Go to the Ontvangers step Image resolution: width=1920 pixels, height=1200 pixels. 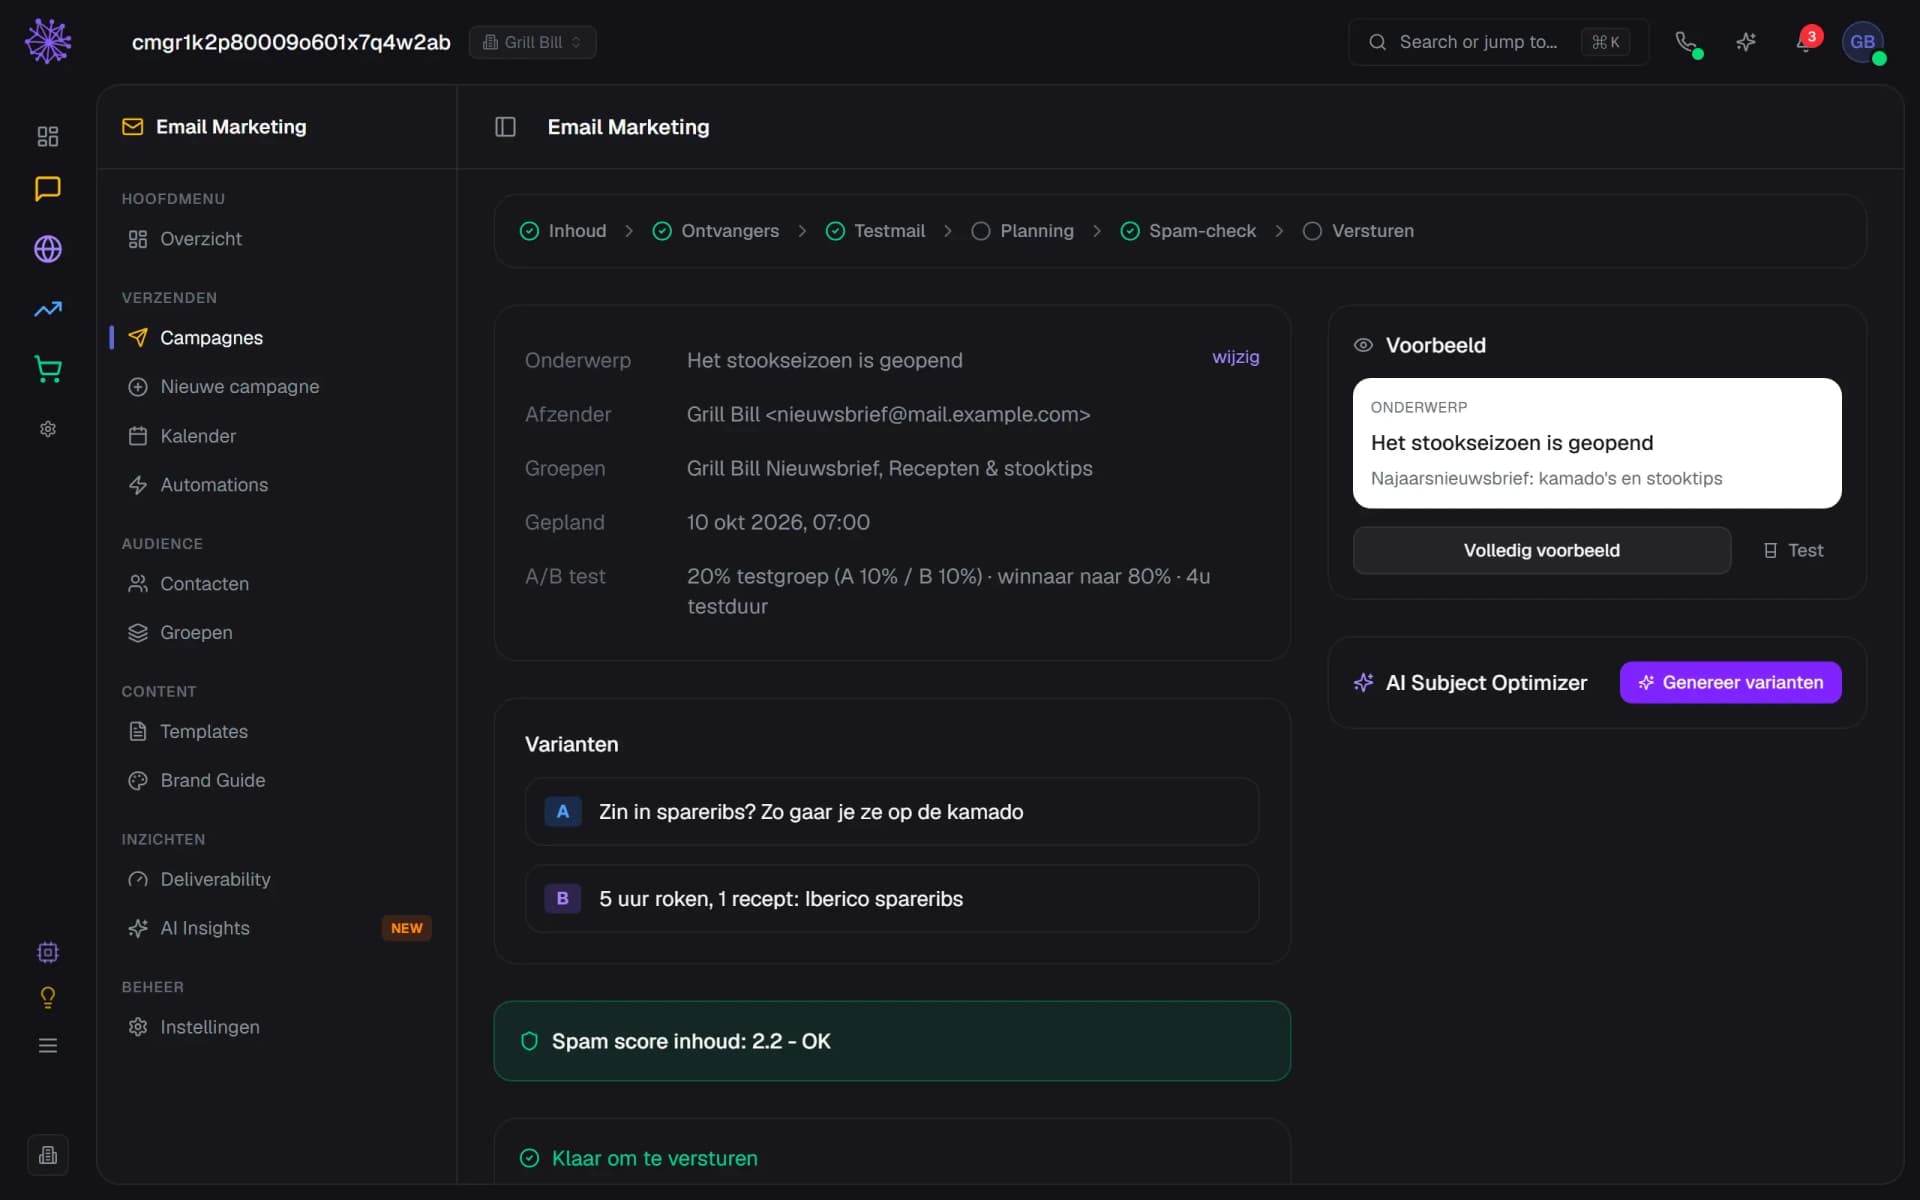point(715,231)
